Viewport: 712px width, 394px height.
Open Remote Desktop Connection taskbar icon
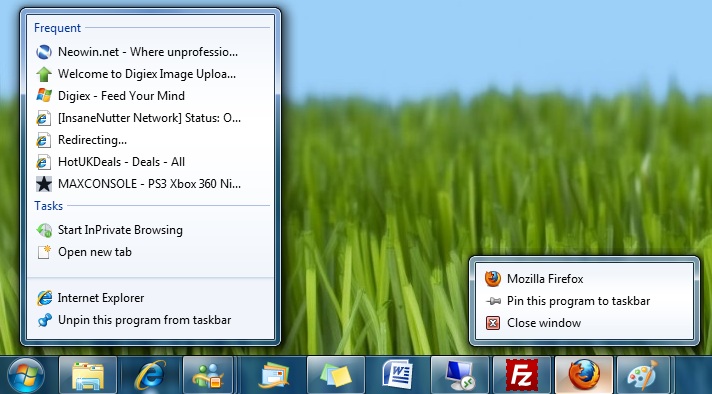pyautogui.click(x=460, y=375)
